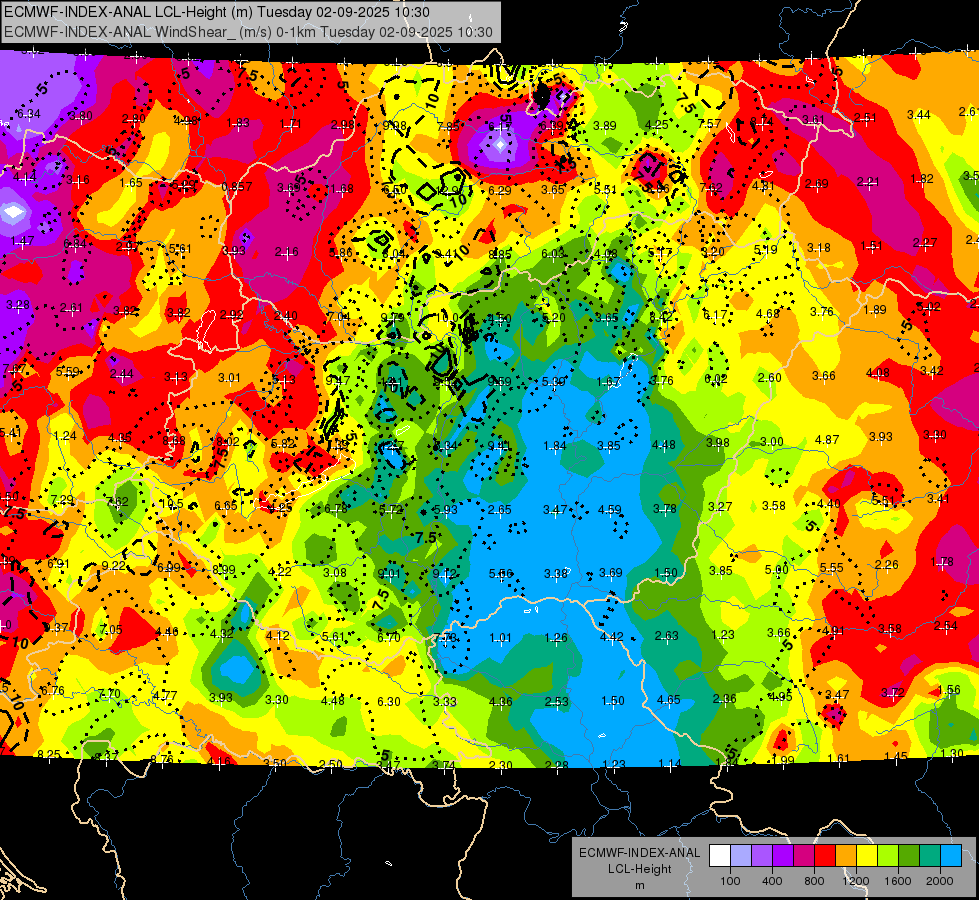Viewport: 979px width, 900px height.
Task: Click the legend unit label m
Action: click(x=639, y=885)
